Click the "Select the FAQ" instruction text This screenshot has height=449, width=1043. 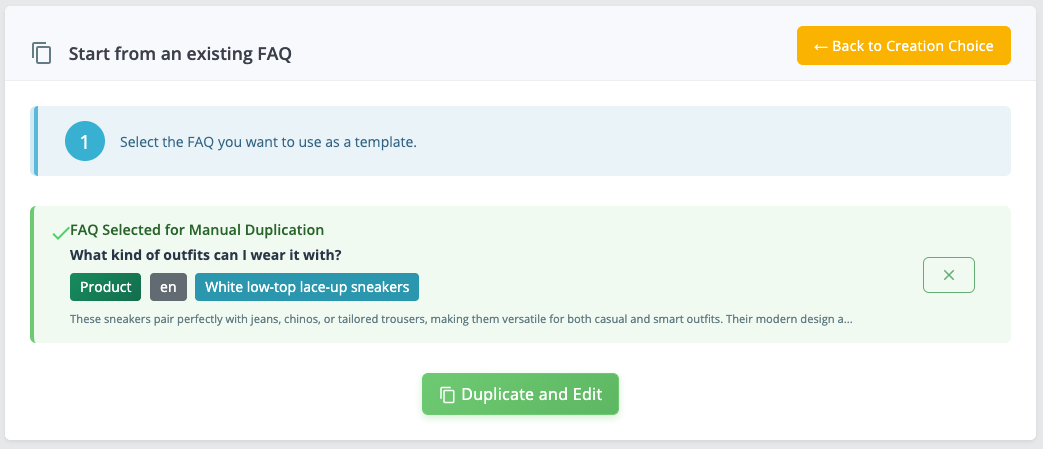268,142
